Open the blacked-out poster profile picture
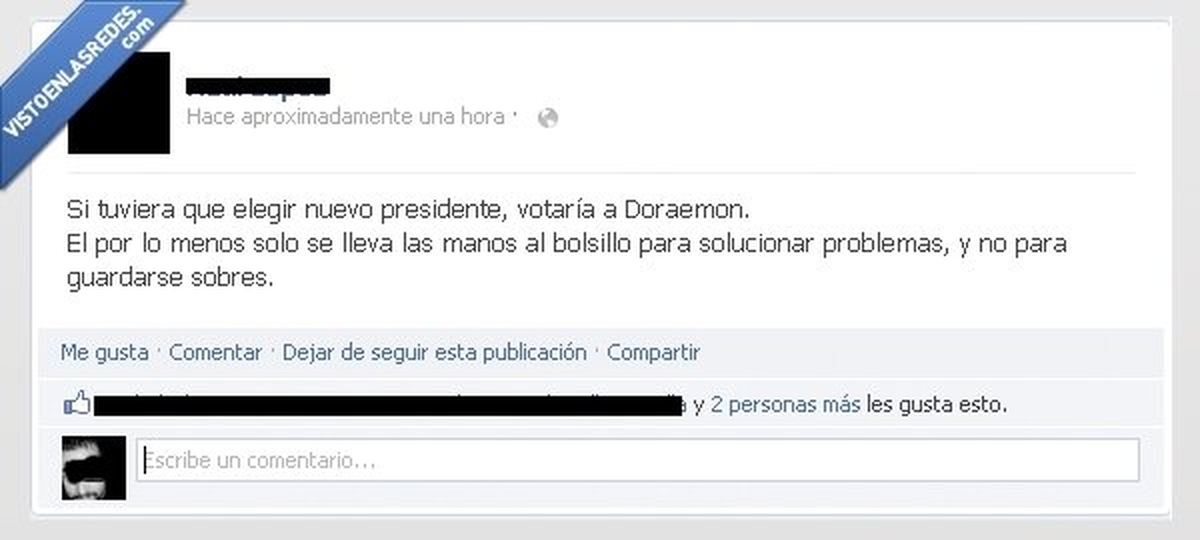The image size is (1200, 540). 119,103
